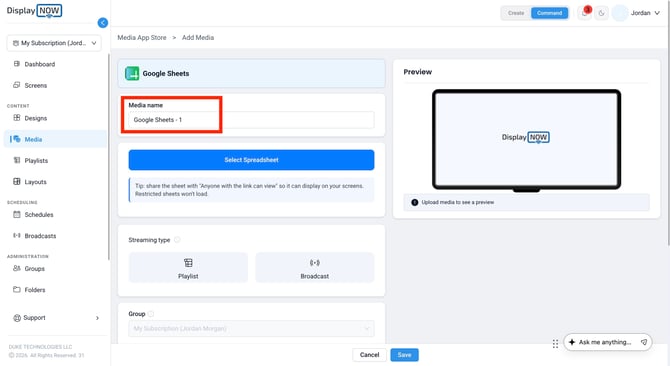Viewport: 670px width, 366px height.
Task: Choose Playlist streaming type
Action: pyautogui.click(x=188, y=268)
